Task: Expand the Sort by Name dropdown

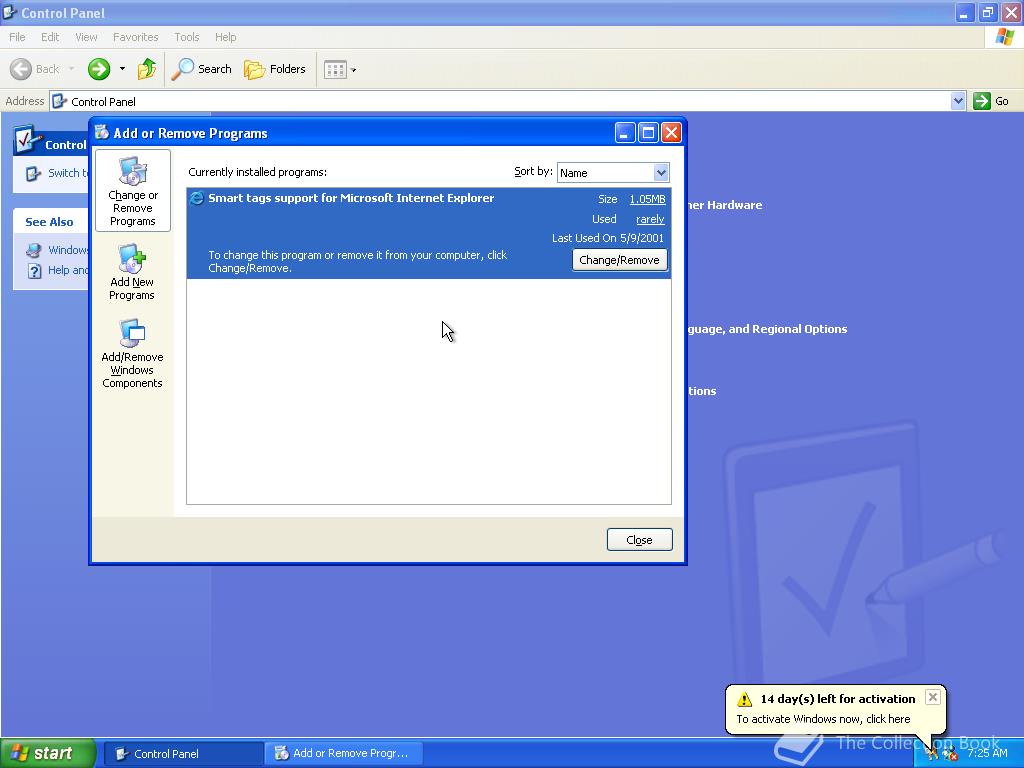Action: click(x=661, y=172)
